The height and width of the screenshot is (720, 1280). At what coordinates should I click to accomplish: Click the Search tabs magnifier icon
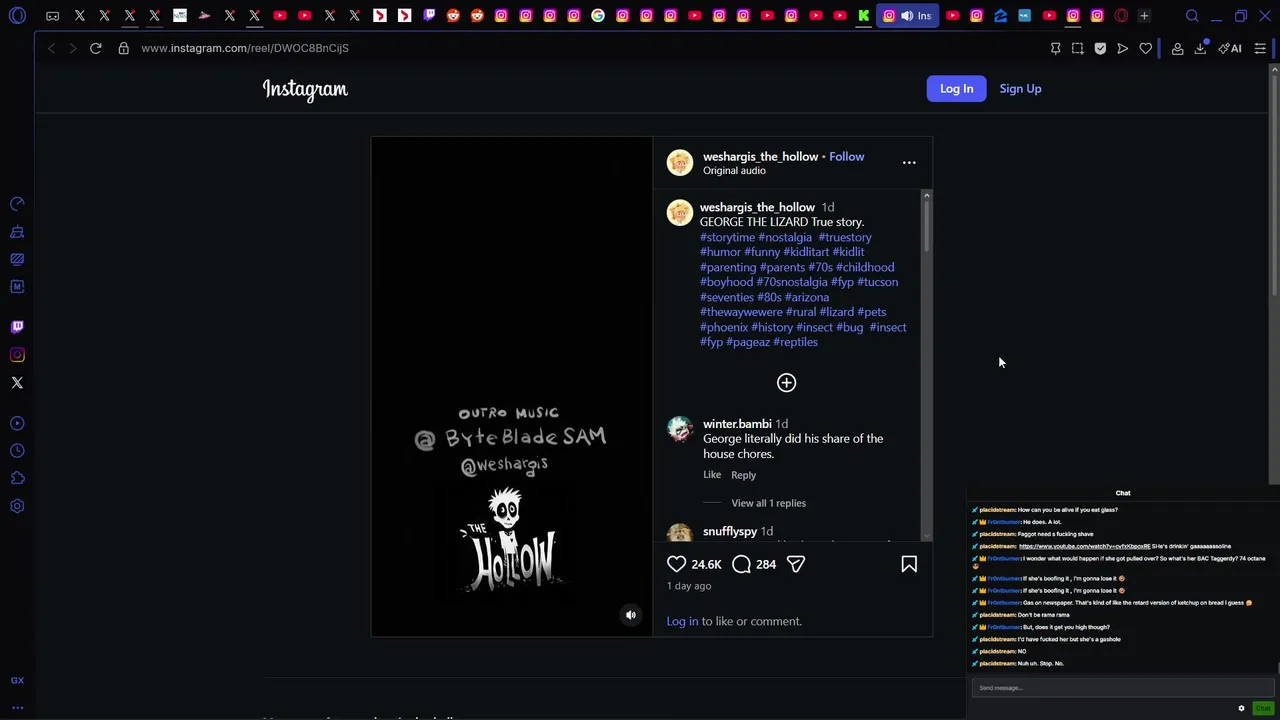pyautogui.click(x=1192, y=16)
